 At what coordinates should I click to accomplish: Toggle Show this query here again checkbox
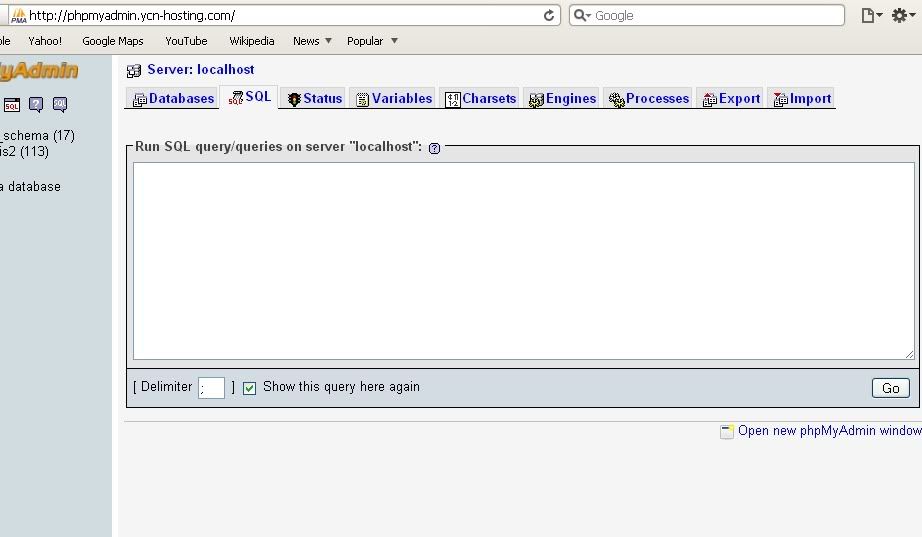(249, 388)
